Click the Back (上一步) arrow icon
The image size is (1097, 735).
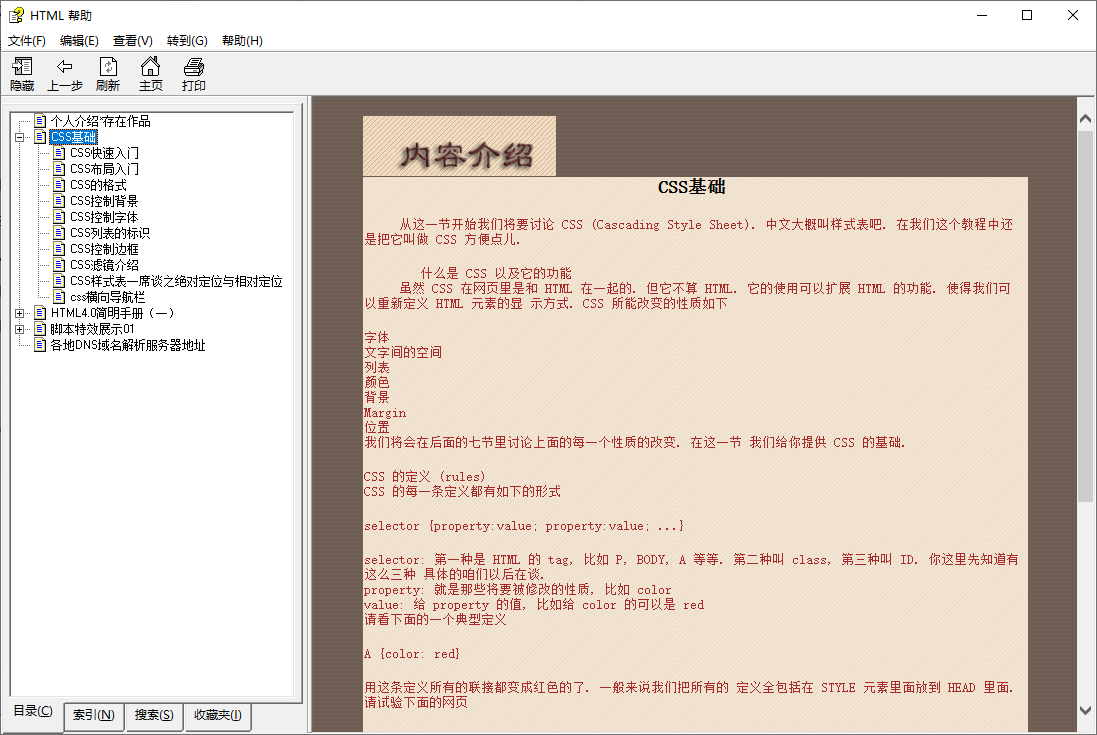point(65,67)
